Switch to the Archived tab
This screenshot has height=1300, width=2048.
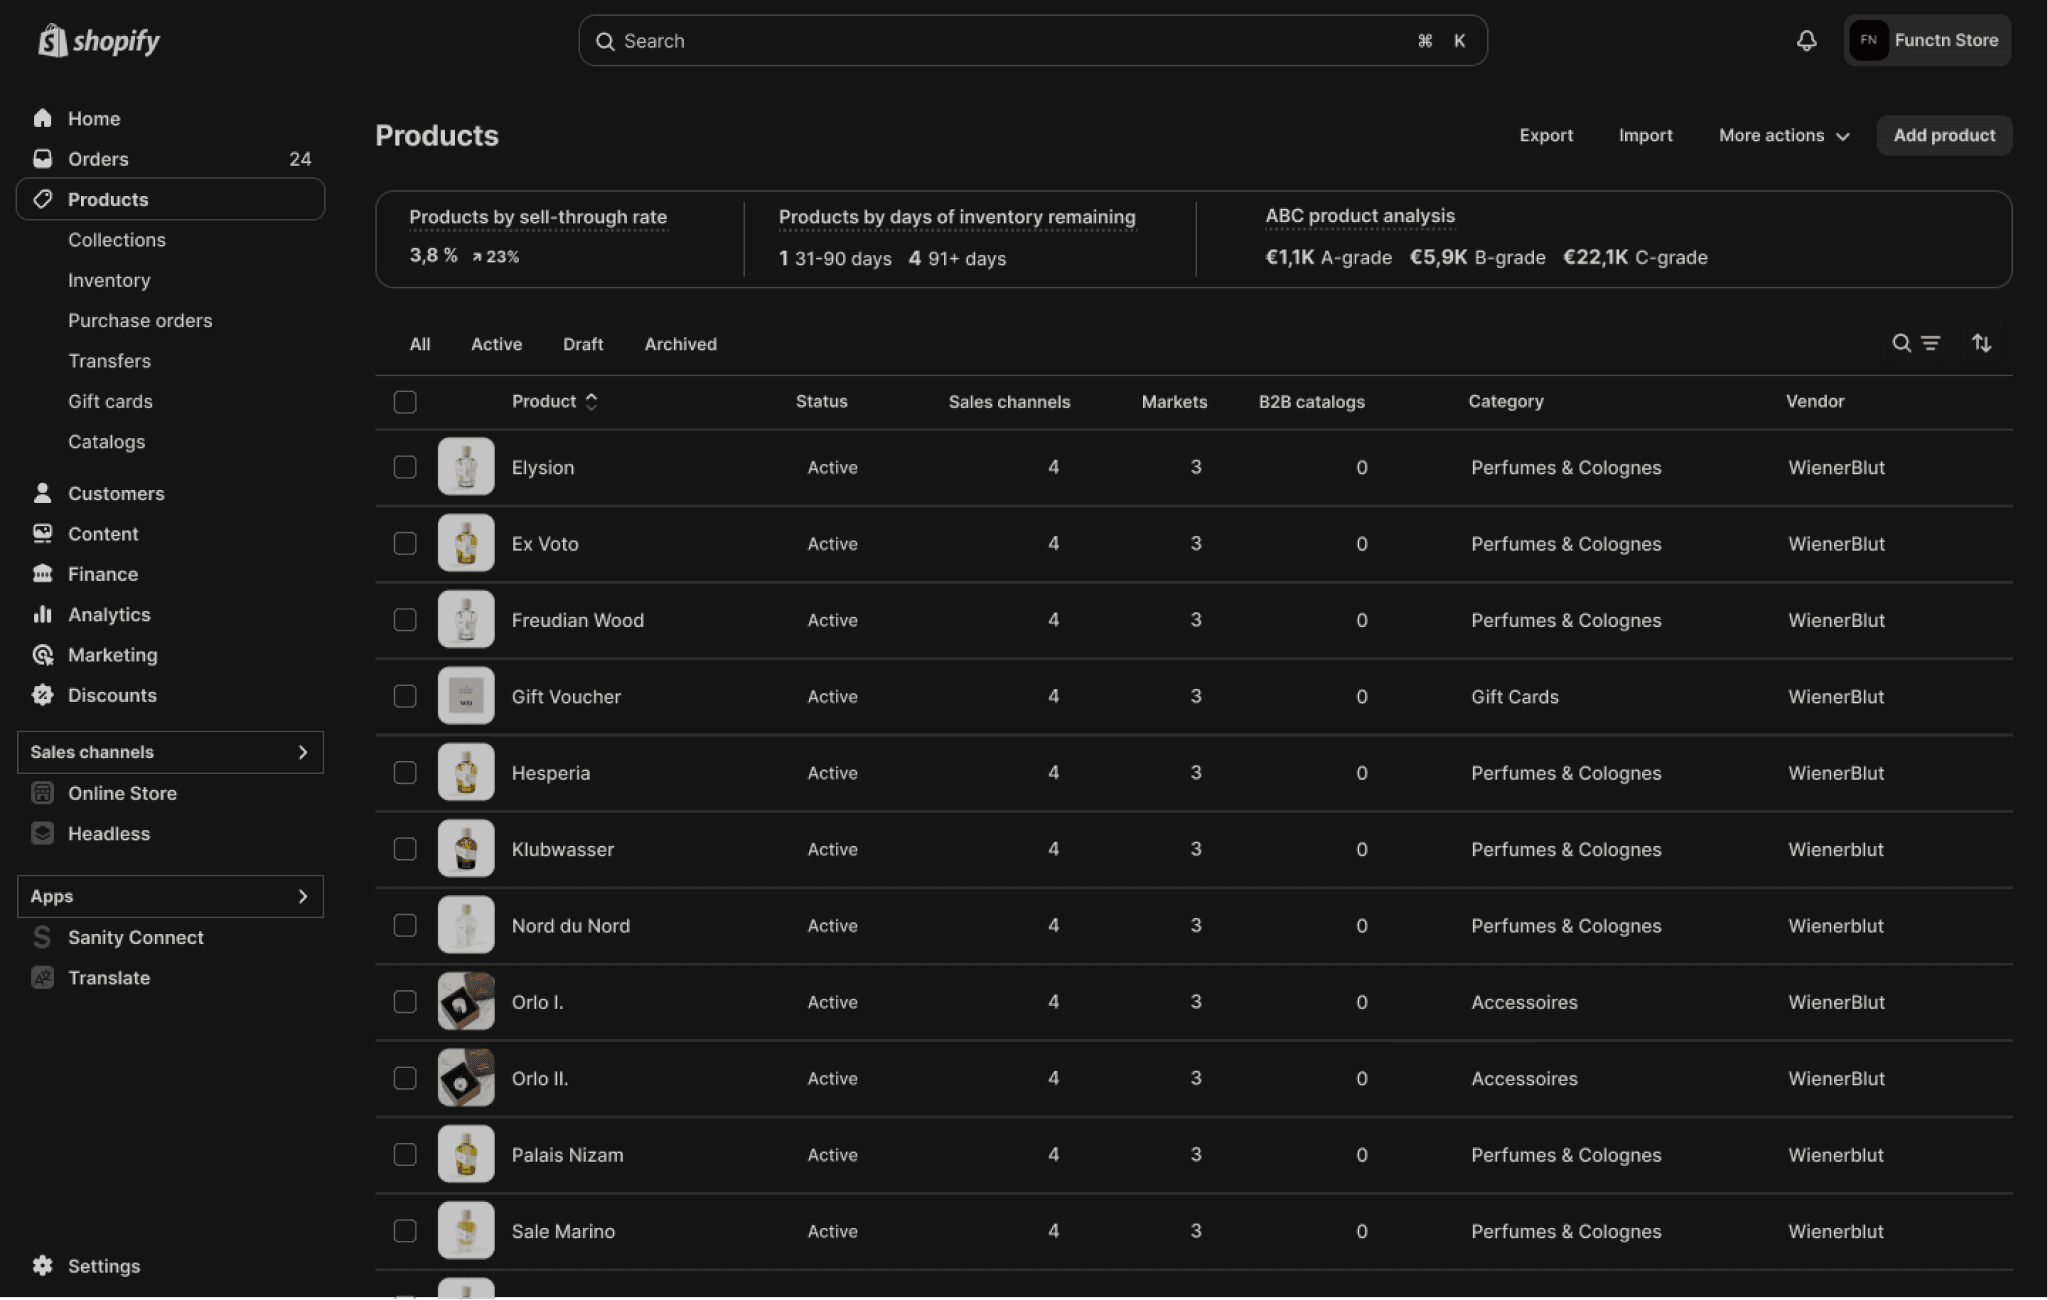click(680, 344)
